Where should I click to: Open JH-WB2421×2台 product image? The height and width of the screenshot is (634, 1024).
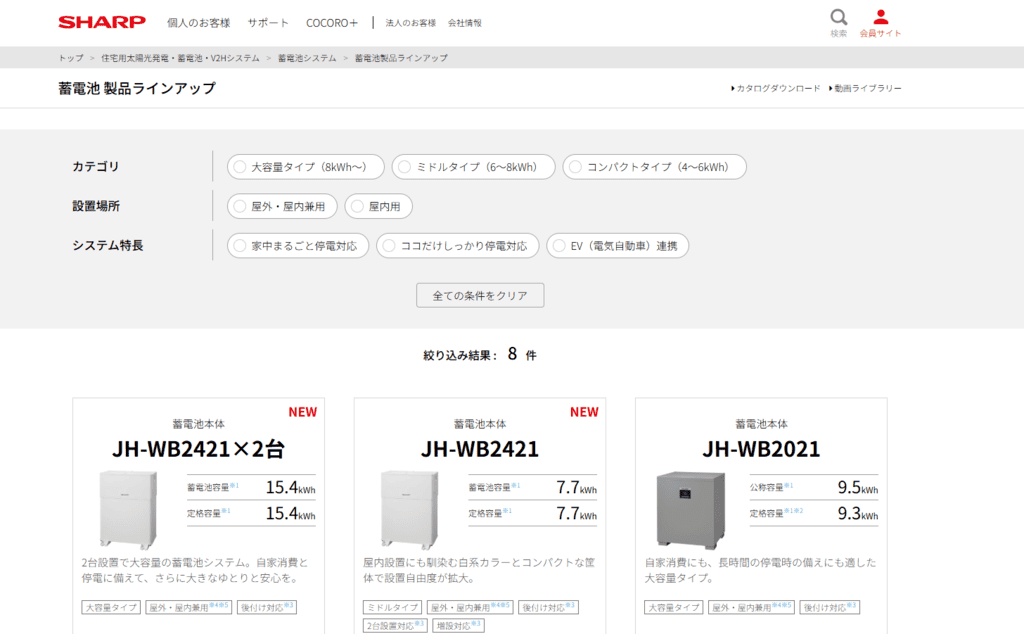(128, 508)
